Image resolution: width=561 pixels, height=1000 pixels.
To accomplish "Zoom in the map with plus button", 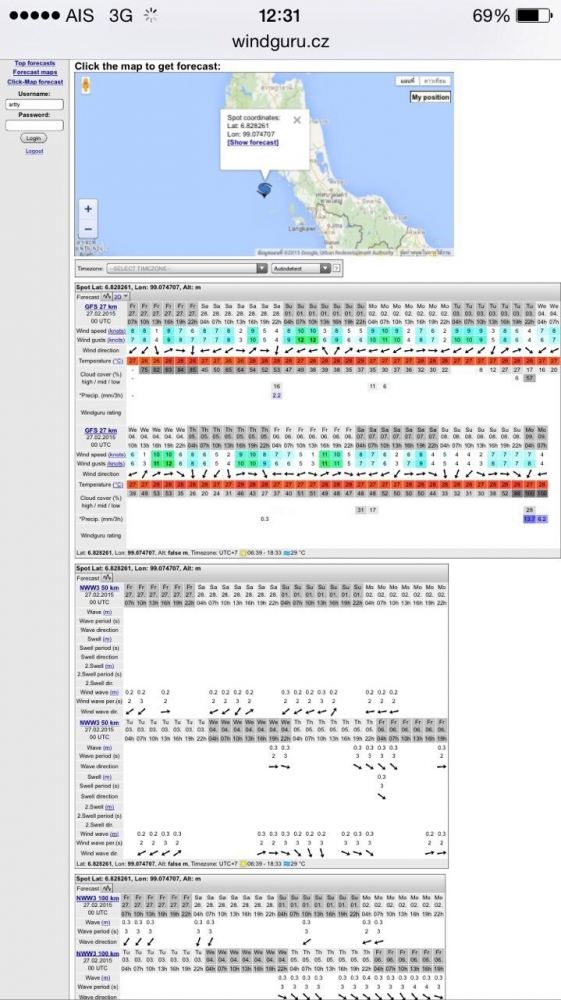I will [x=88, y=209].
